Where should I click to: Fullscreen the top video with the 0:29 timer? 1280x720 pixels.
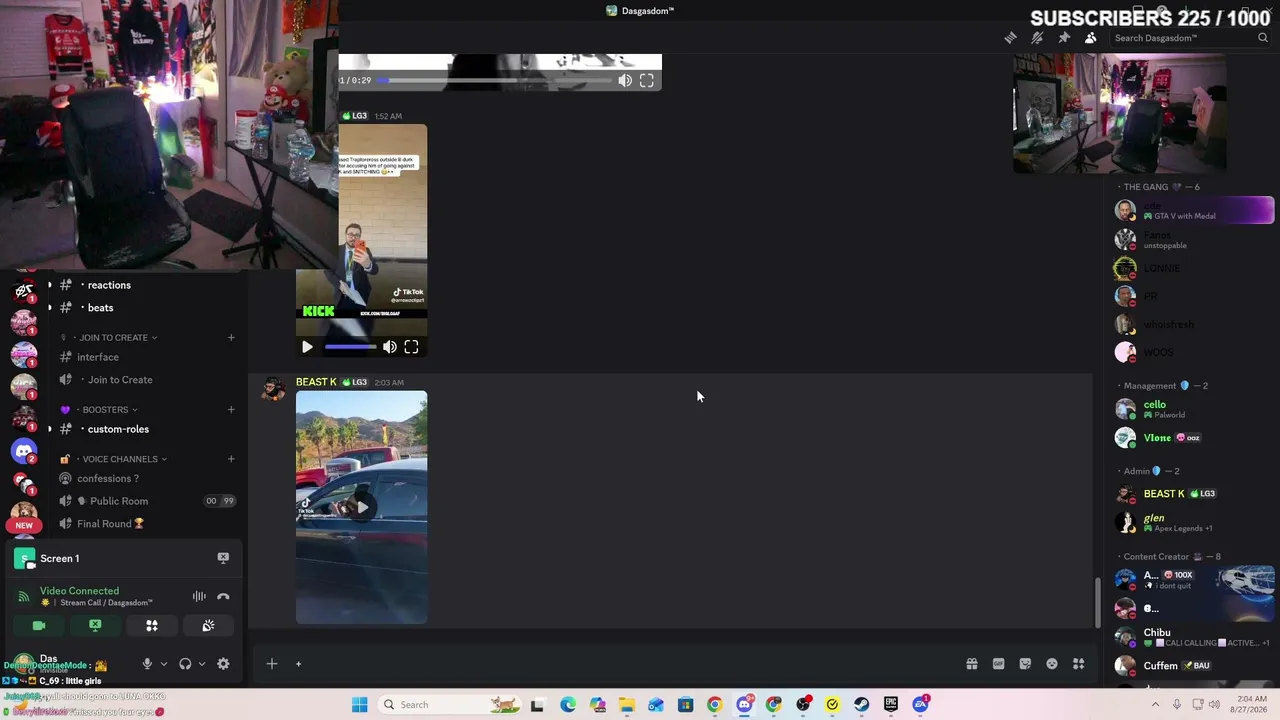(x=647, y=80)
